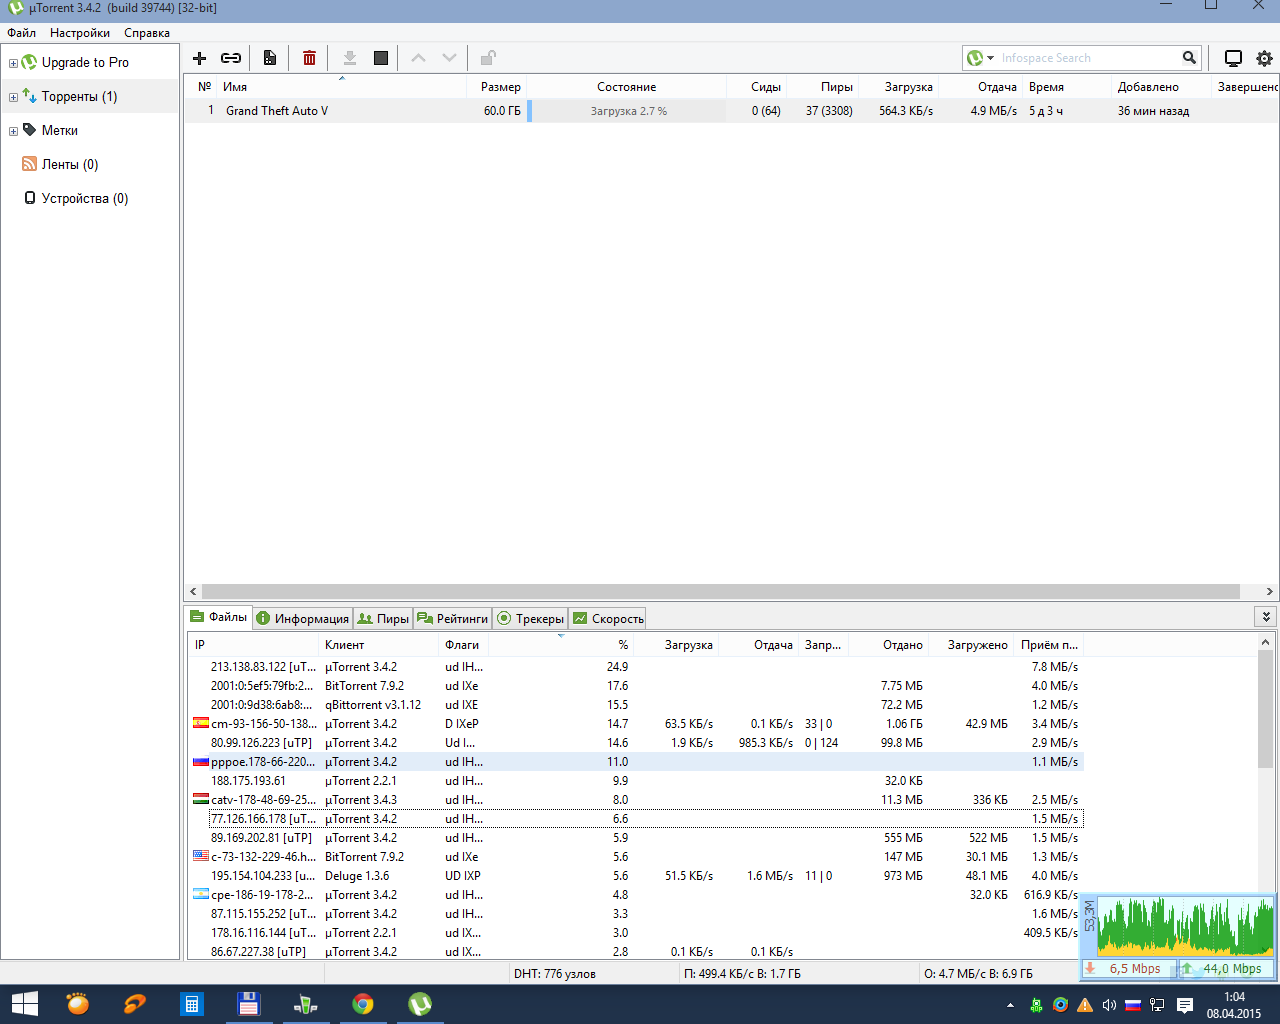1280x1024 pixels.
Task: Switch to the Файлы tab
Action: (219, 617)
